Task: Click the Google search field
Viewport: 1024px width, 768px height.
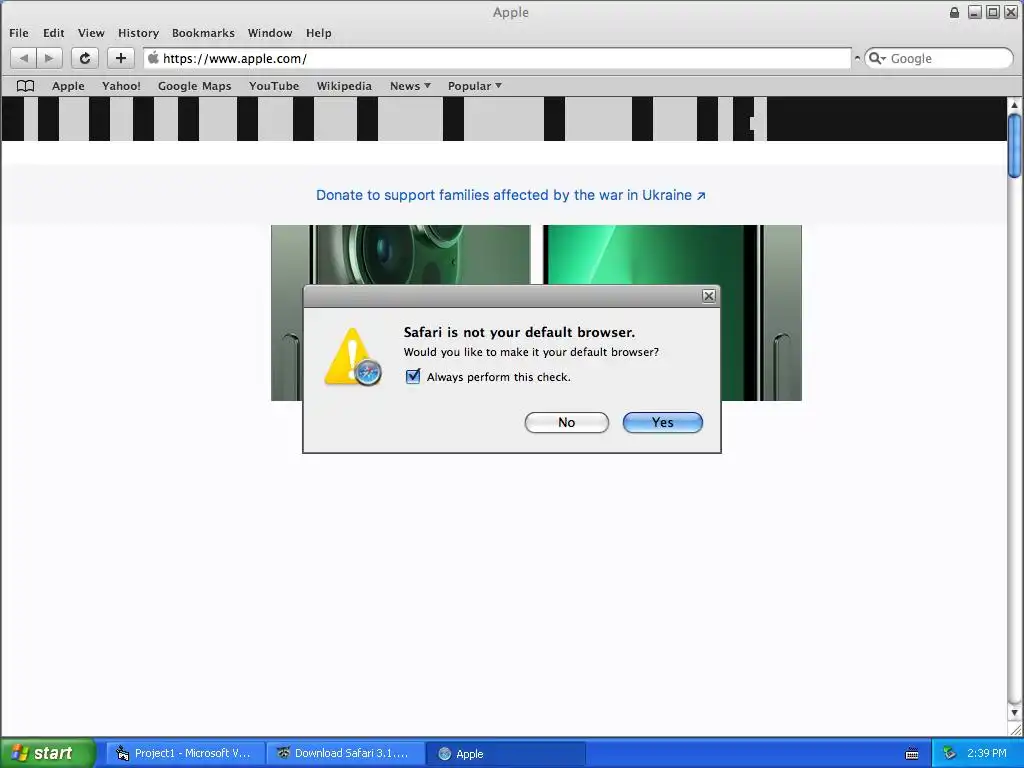Action: (938, 58)
